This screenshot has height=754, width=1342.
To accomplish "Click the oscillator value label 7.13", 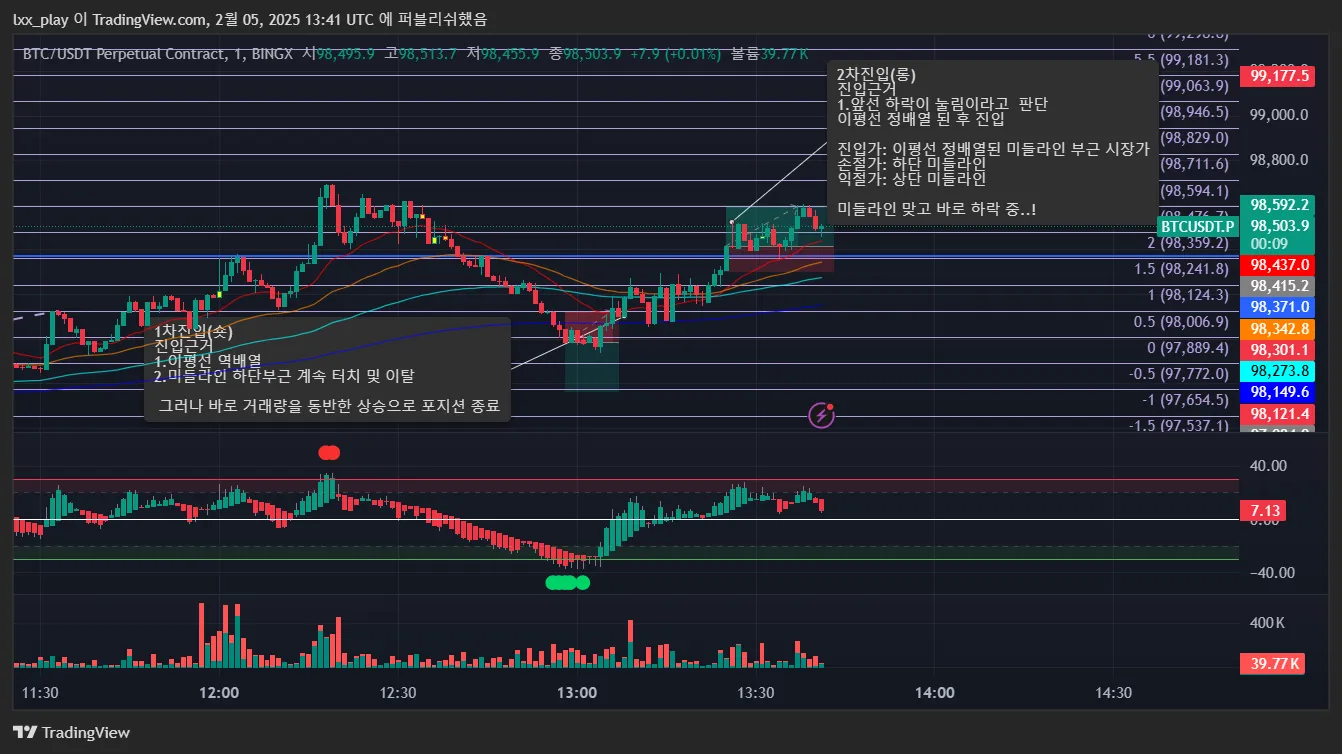I will point(1263,511).
